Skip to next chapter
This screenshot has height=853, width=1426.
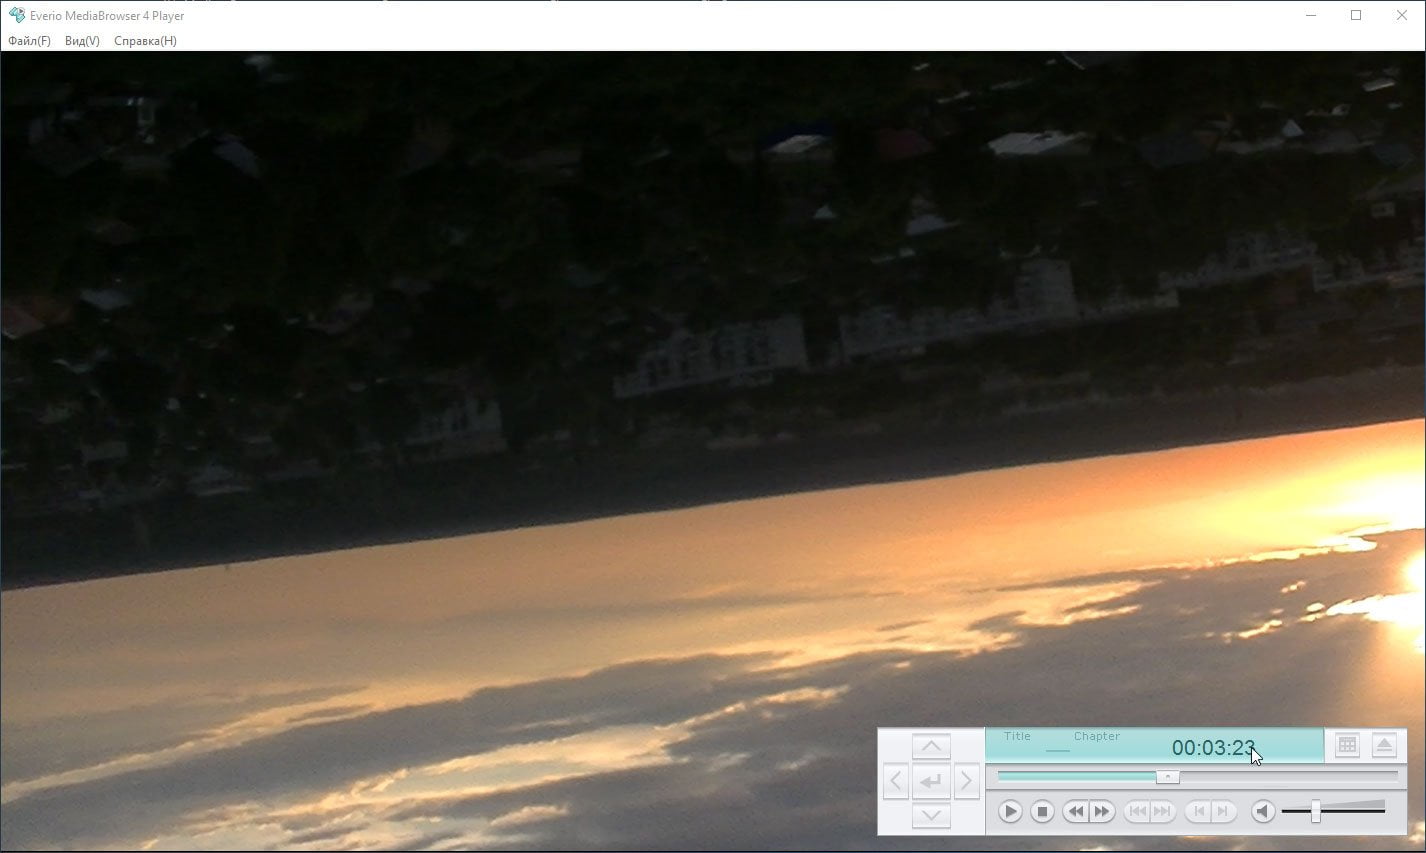pyautogui.click(x=1162, y=812)
